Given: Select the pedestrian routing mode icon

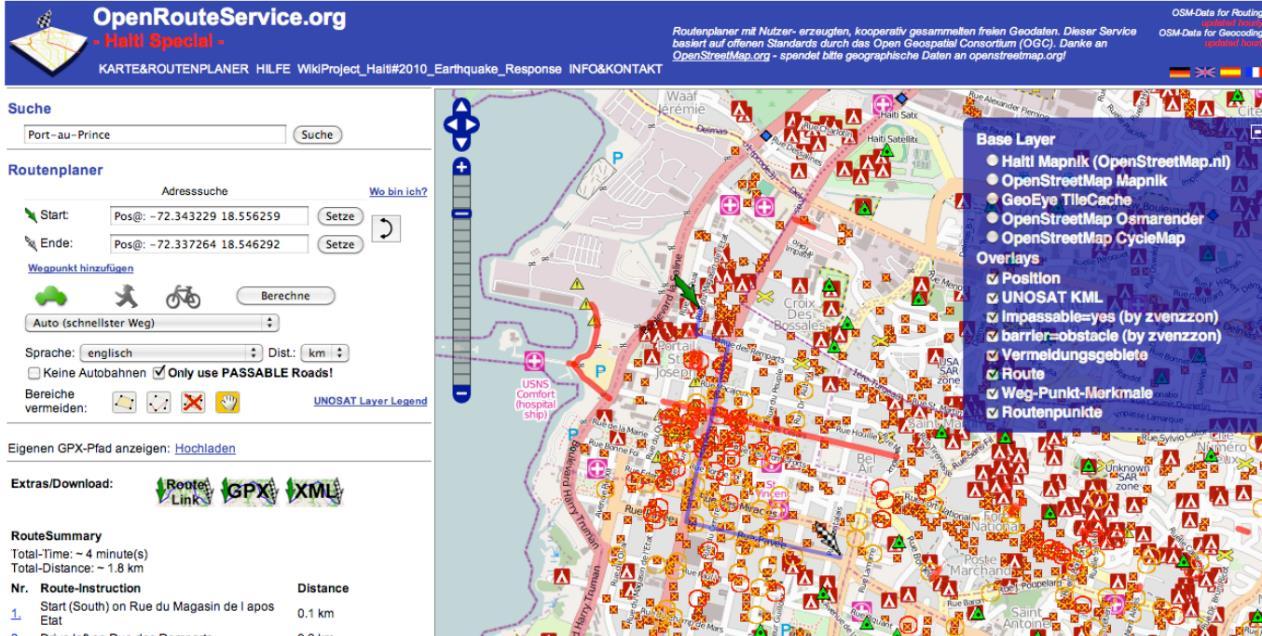Looking at the screenshot, I should tap(127, 296).
